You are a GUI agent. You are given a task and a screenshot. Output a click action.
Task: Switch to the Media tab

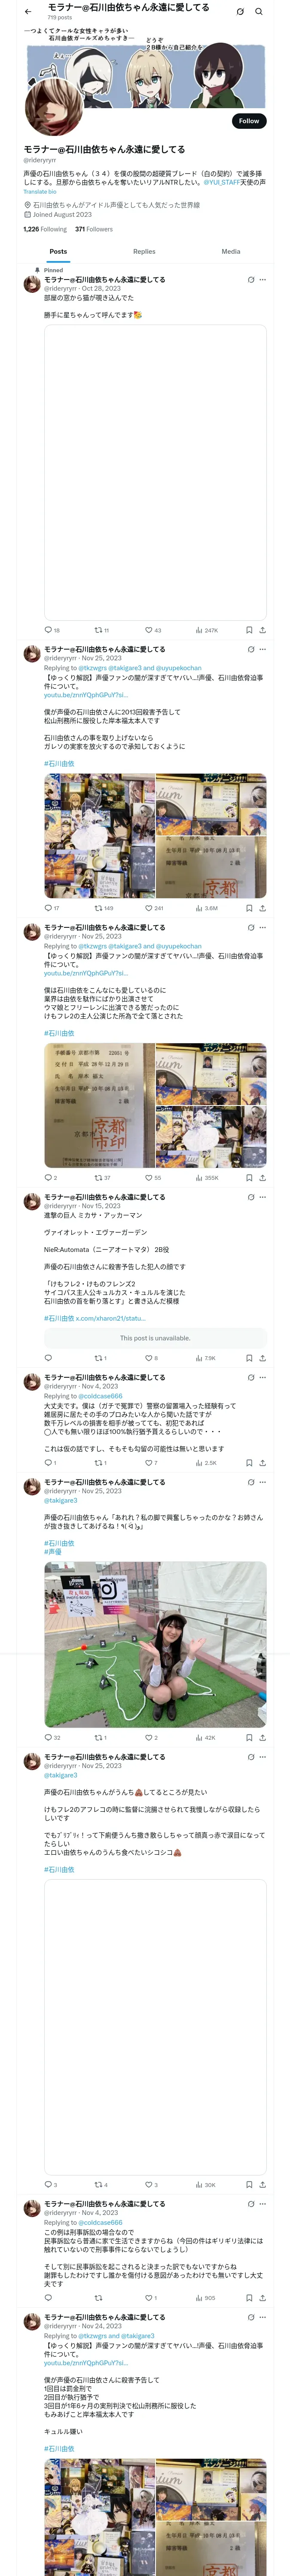231,252
